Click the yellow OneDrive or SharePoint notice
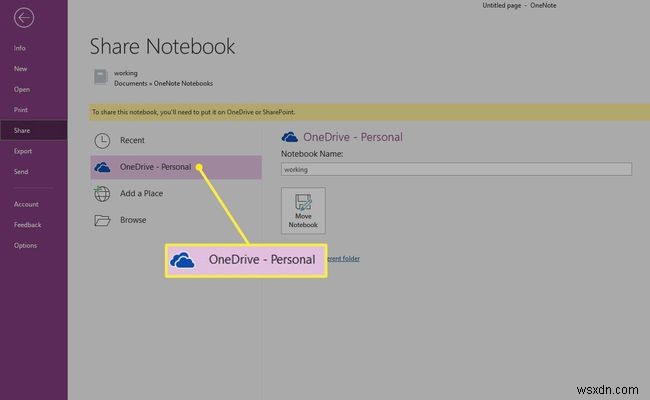 369,112
